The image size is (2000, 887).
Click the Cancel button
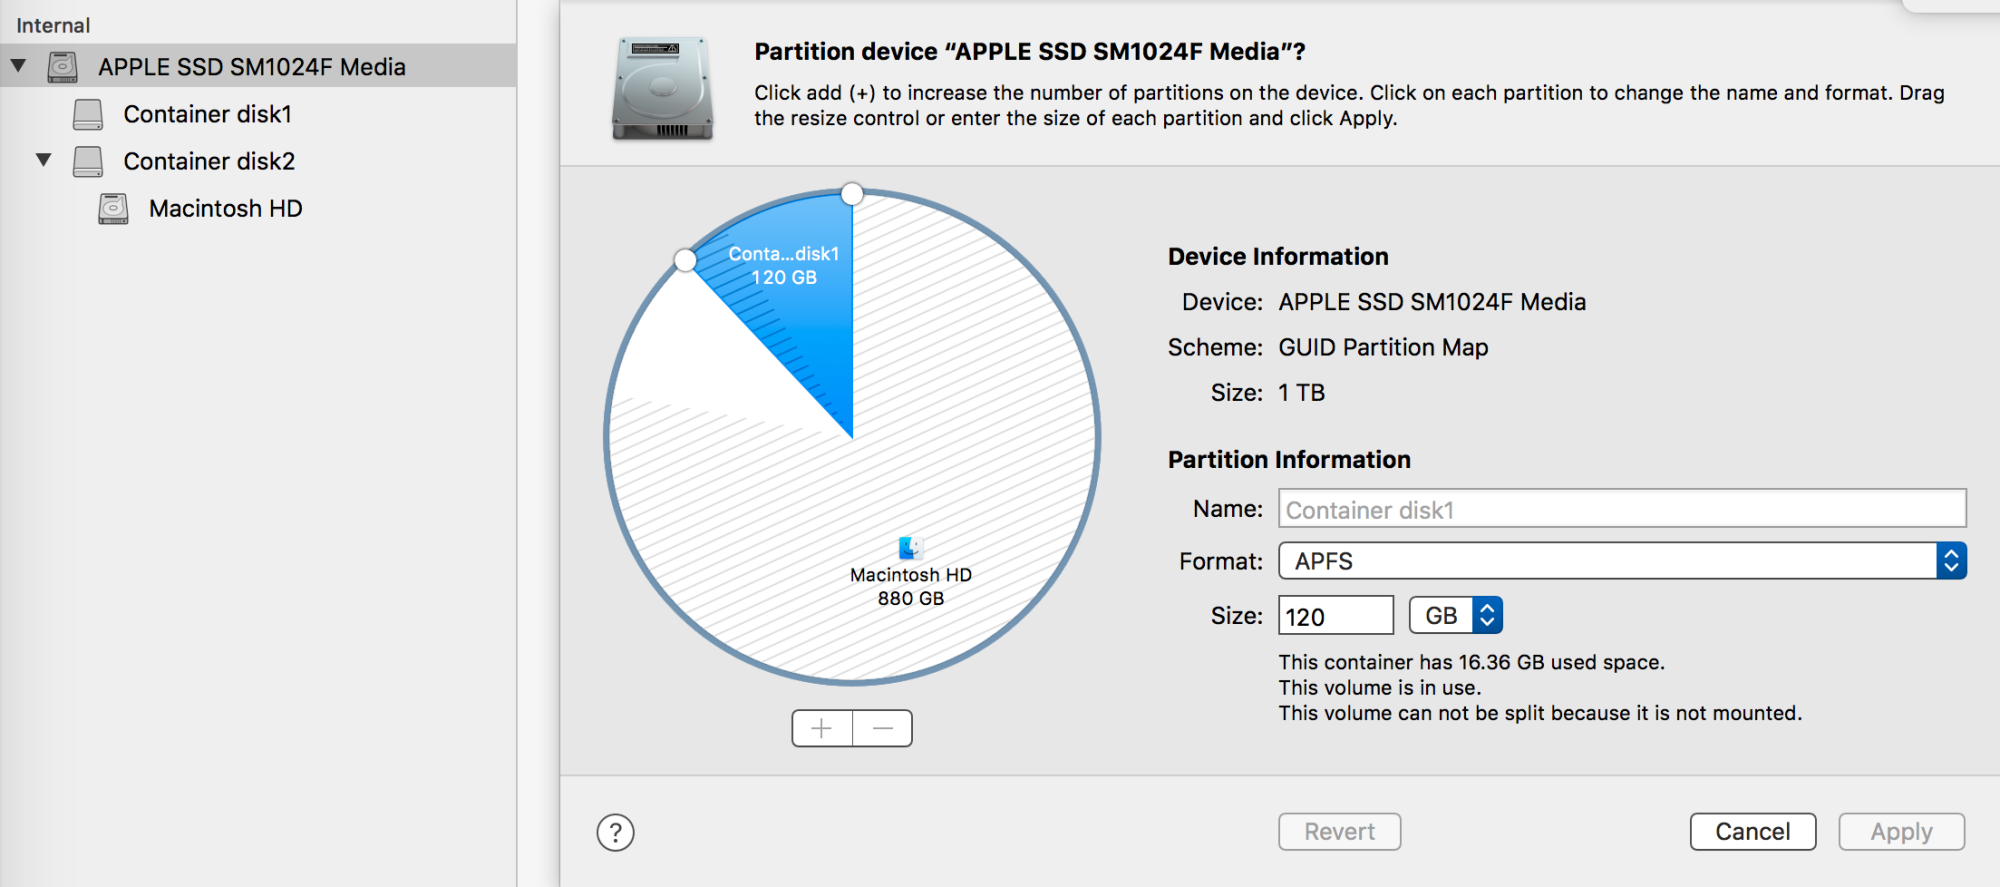point(1753,832)
